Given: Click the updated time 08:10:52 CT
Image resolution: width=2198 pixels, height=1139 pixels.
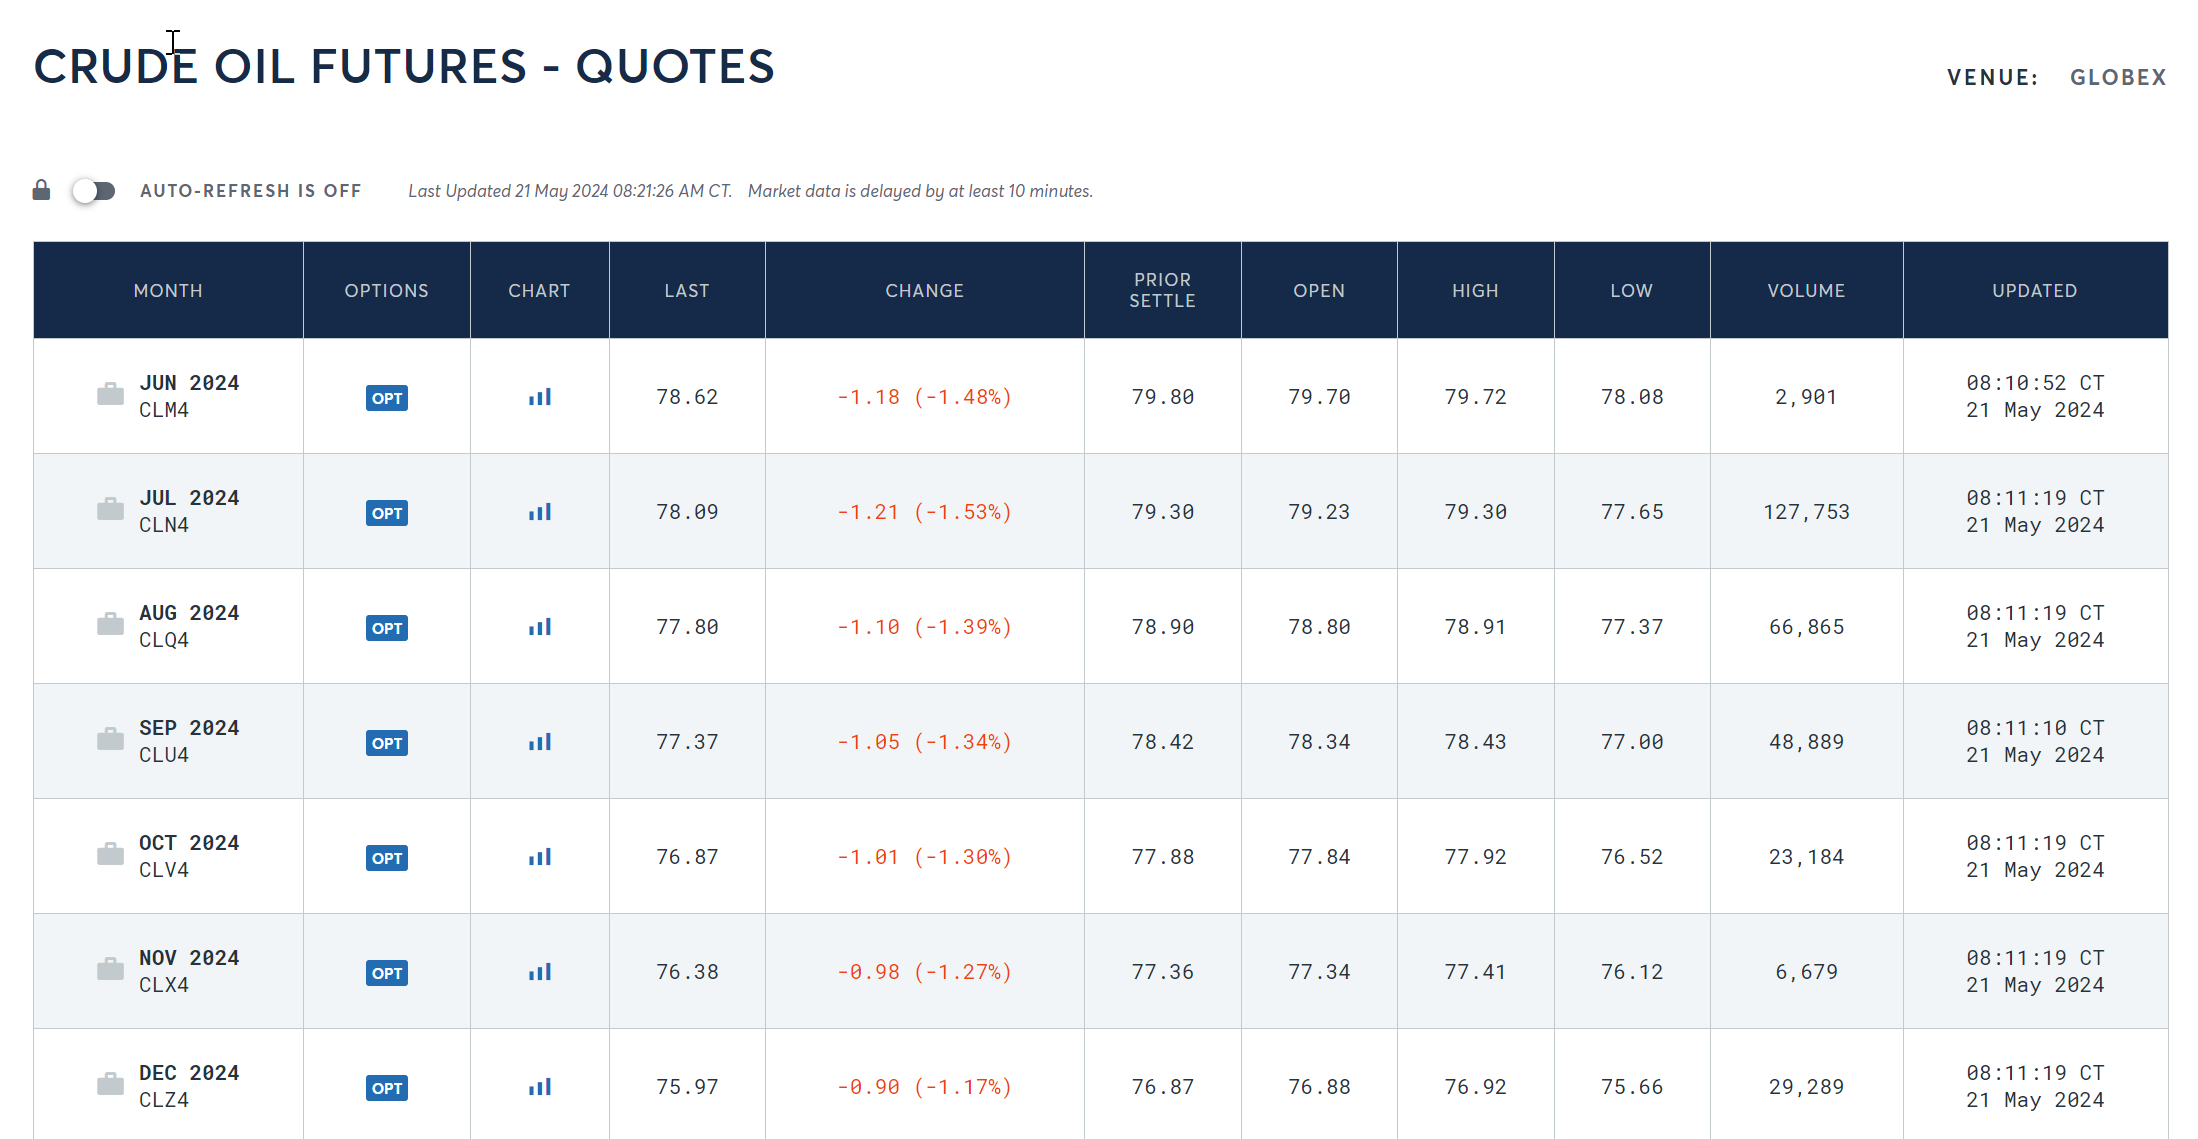Looking at the screenshot, I should (2035, 383).
